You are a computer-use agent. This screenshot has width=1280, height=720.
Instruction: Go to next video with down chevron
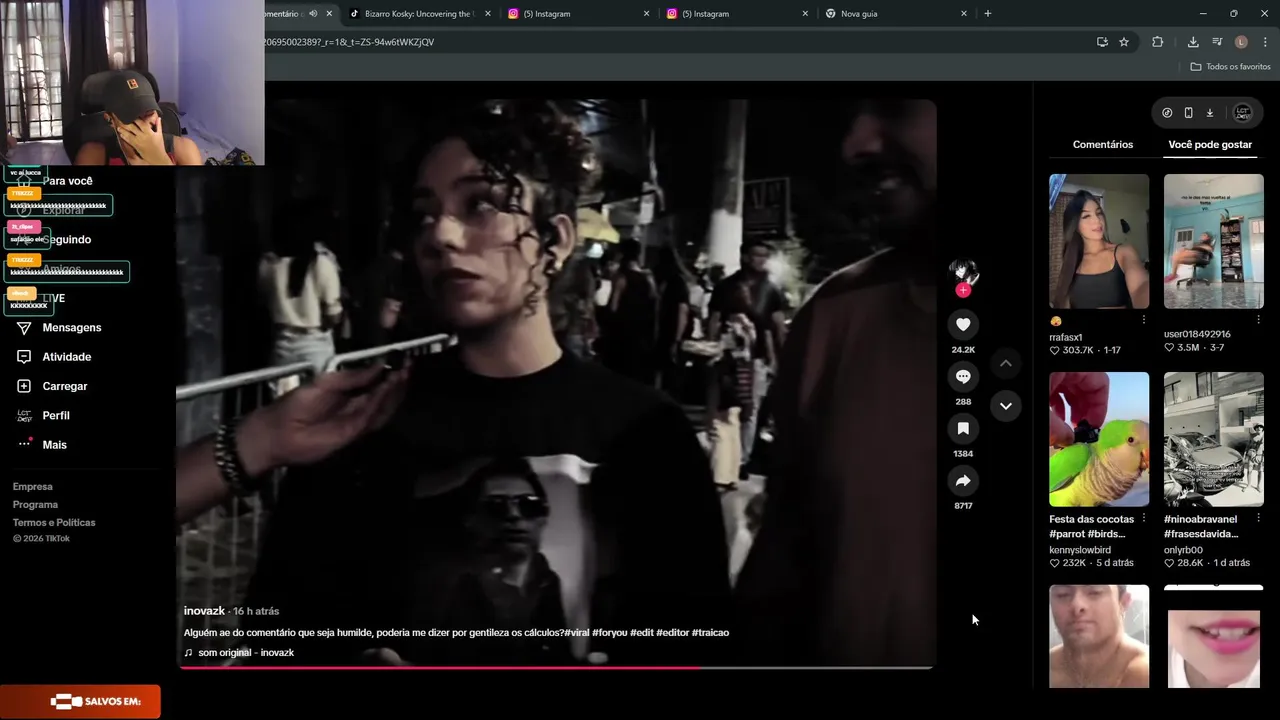pyautogui.click(x=1006, y=406)
